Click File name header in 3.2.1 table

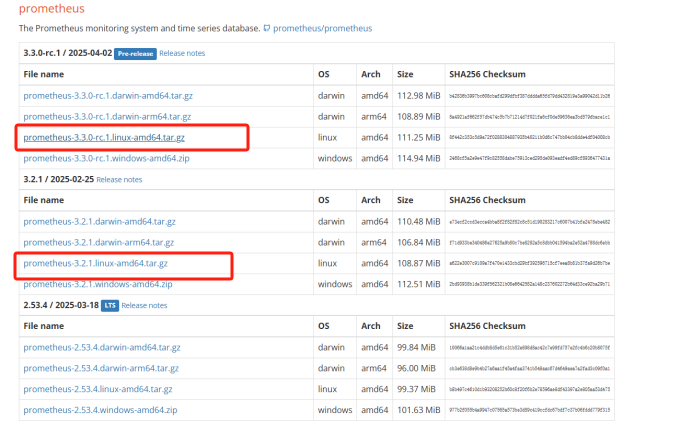[x=44, y=200]
